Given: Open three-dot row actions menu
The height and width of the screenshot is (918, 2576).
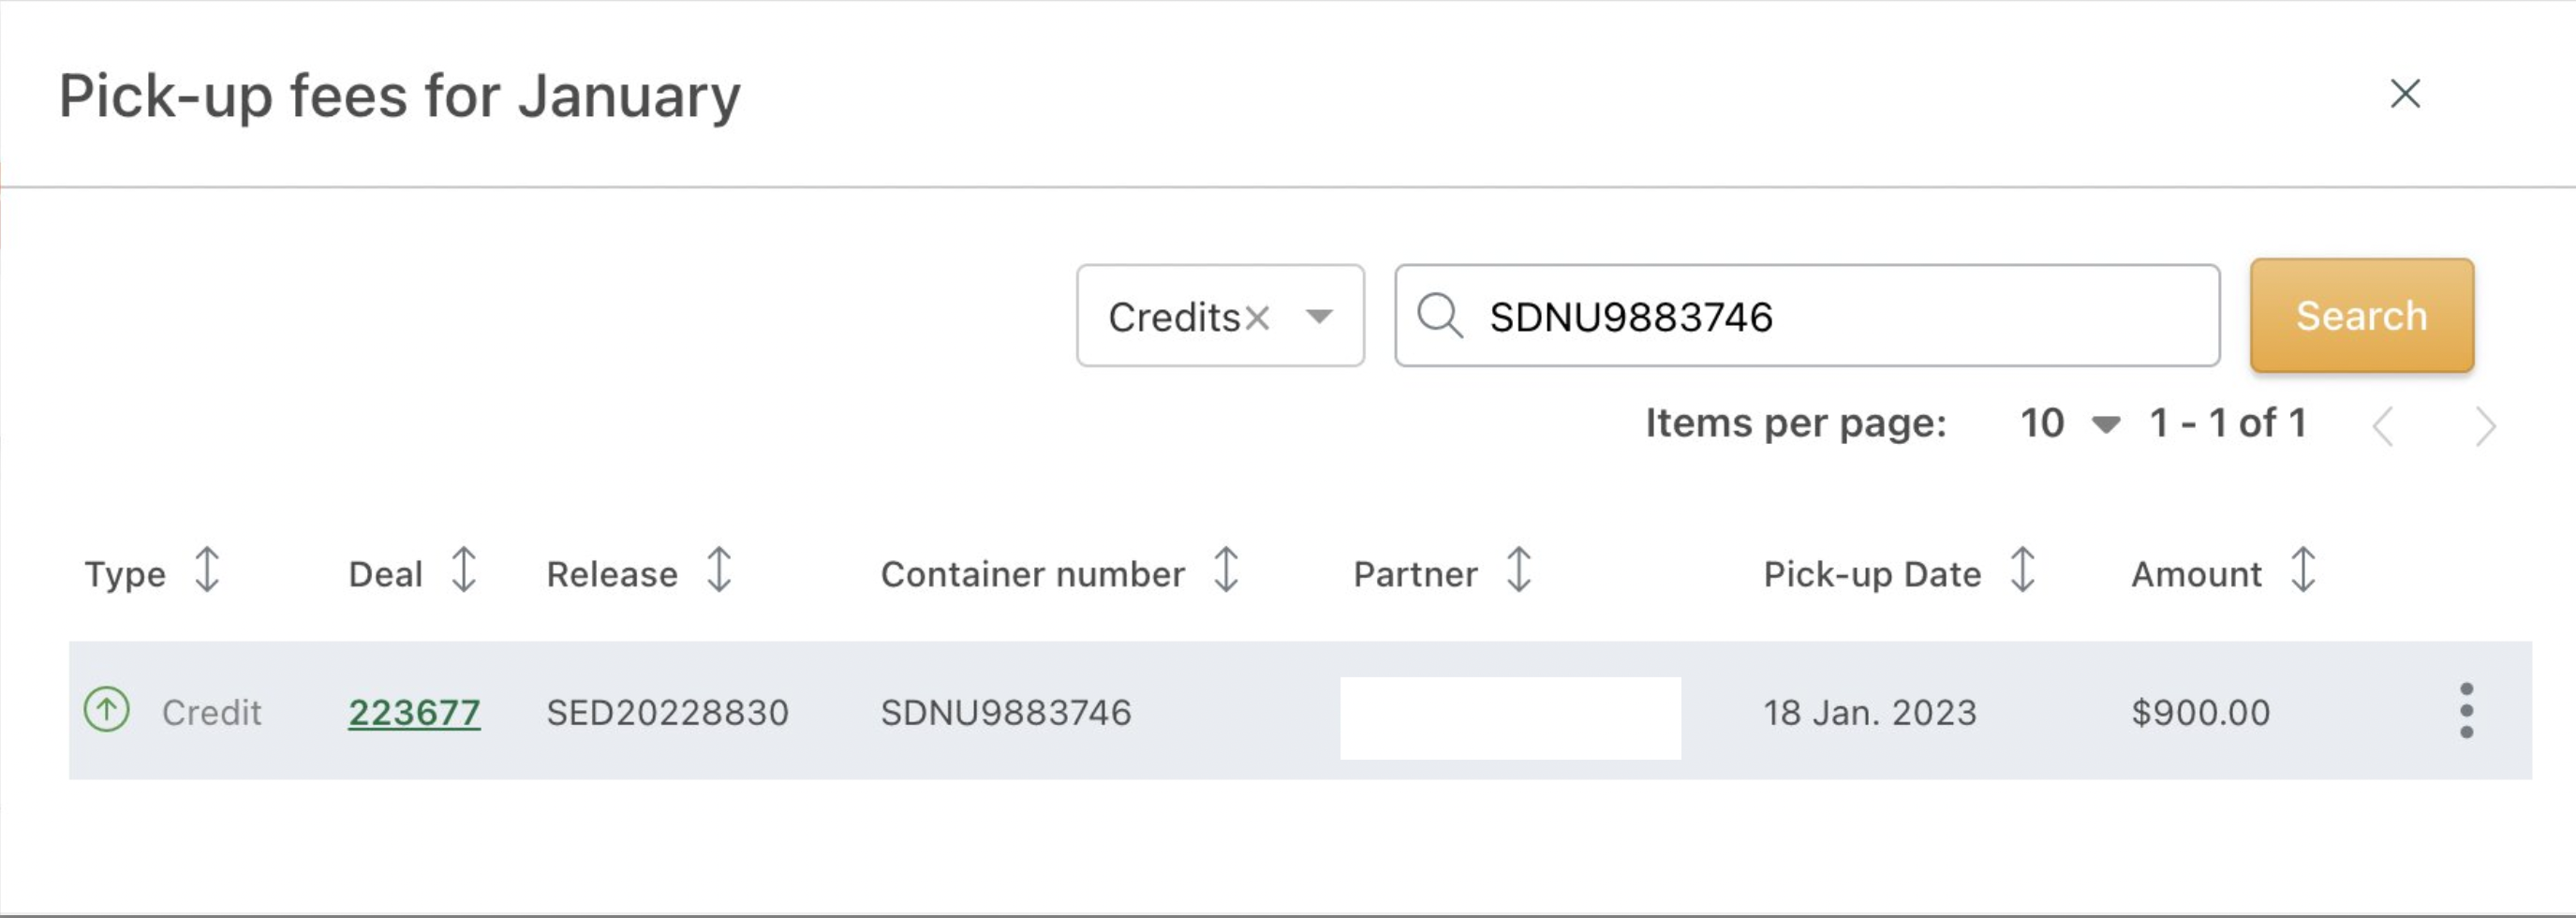Looking at the screenshot, I should pyautogui.click(x=2466, y=711).
